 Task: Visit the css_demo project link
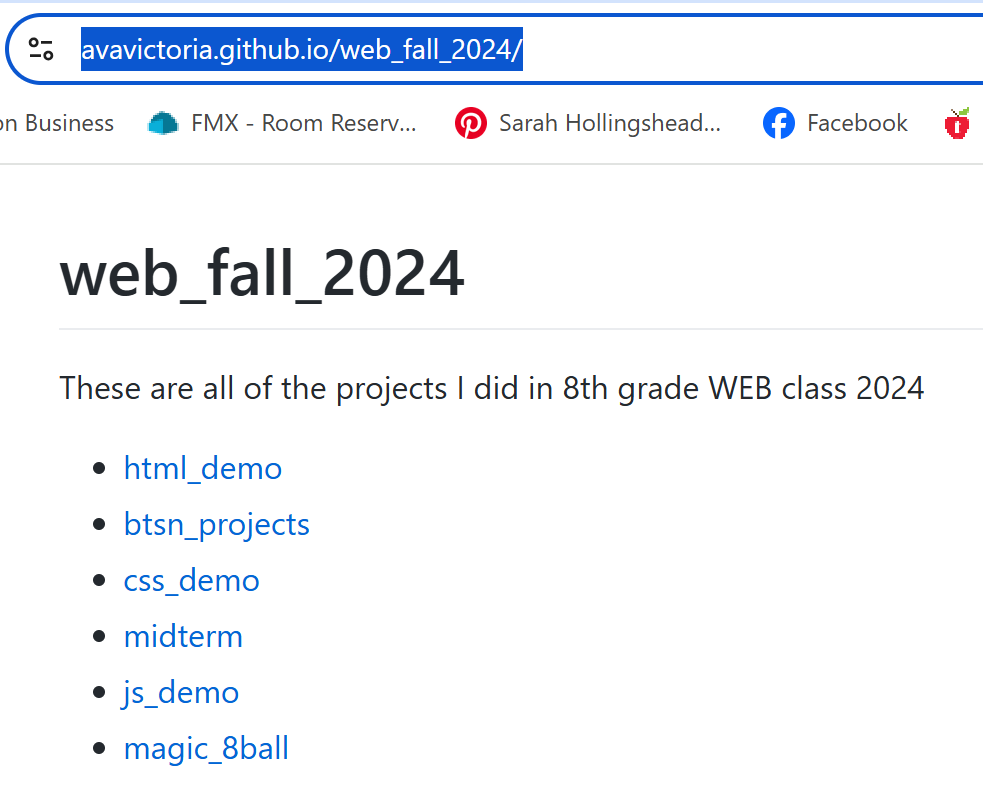click(191, 580)
